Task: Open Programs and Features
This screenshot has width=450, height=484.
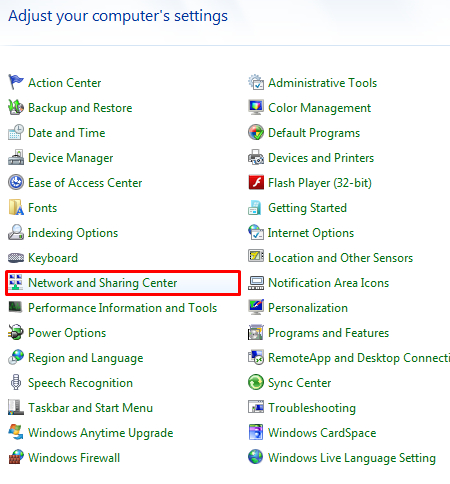Action: 328,333
